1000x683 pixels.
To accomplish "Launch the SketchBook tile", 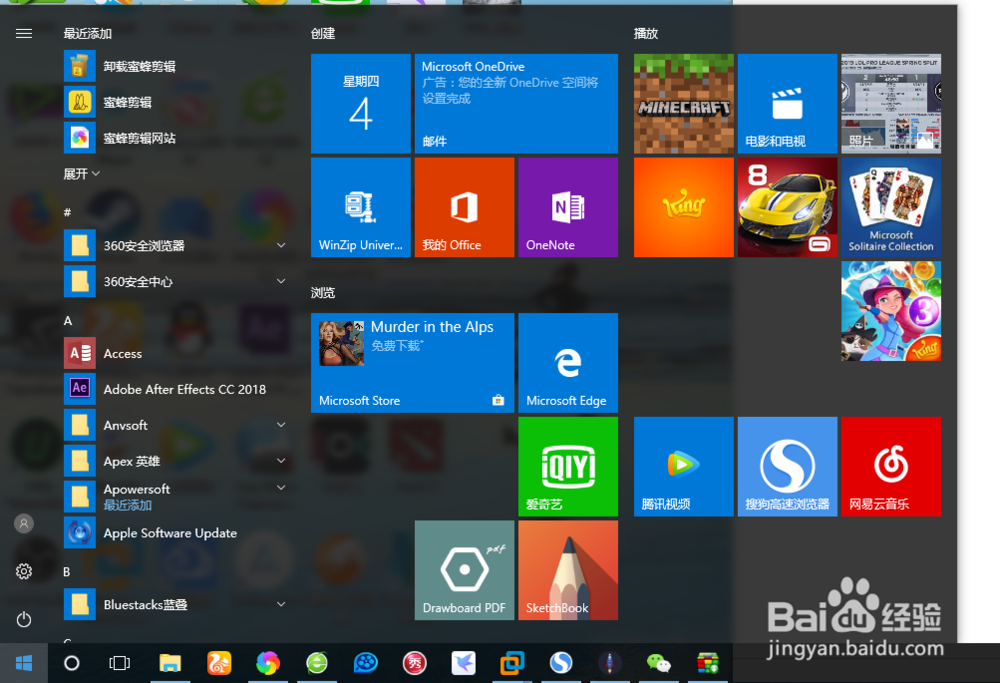I will (x=568, y=570).
